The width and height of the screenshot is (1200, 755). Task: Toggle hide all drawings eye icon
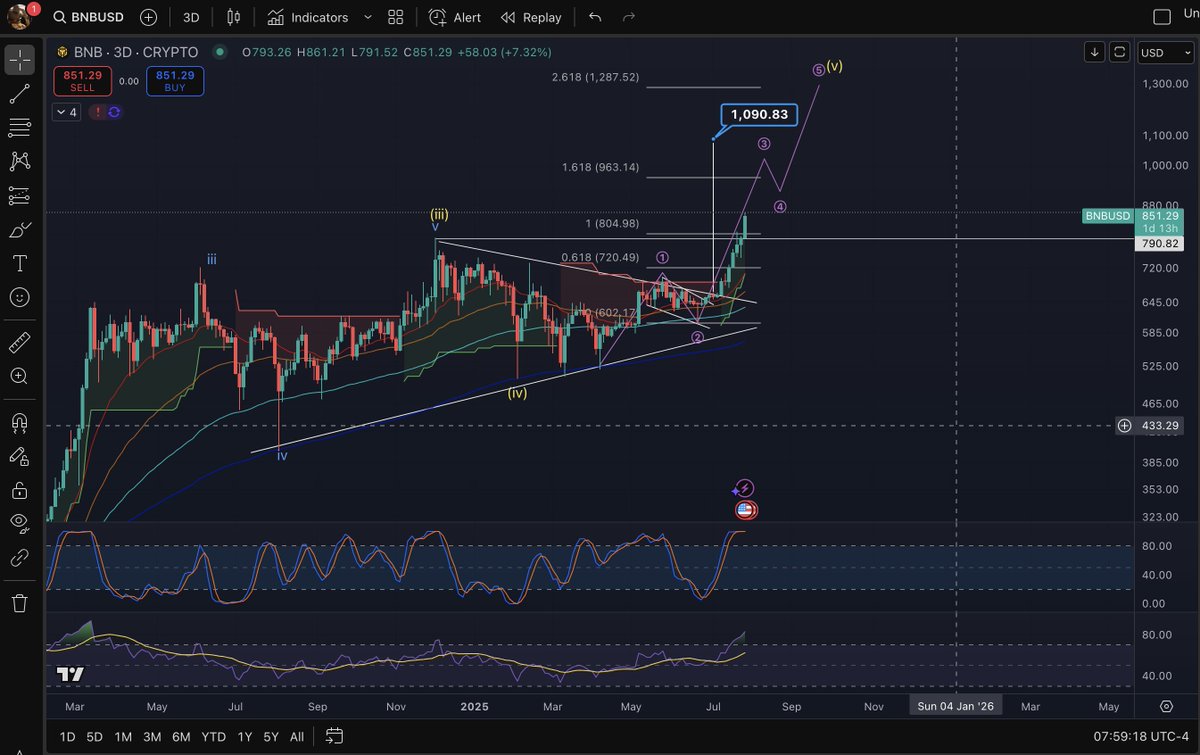click(x=19, y=523)
